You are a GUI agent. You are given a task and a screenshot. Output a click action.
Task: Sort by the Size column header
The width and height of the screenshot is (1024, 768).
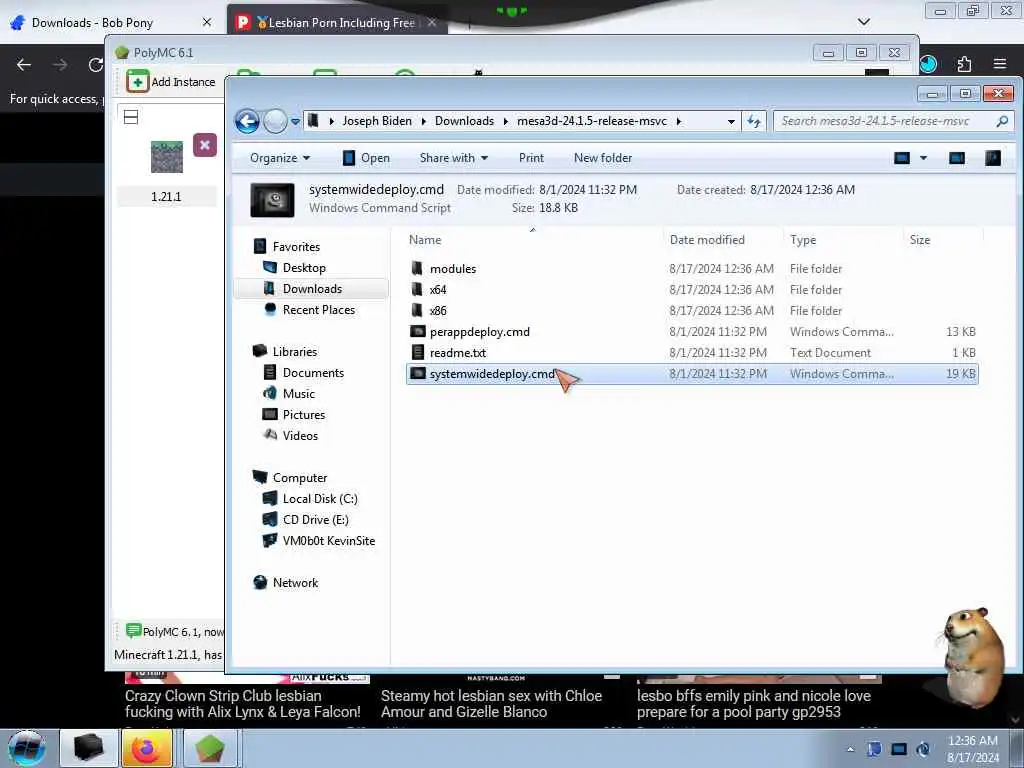[x=920, y=240]
